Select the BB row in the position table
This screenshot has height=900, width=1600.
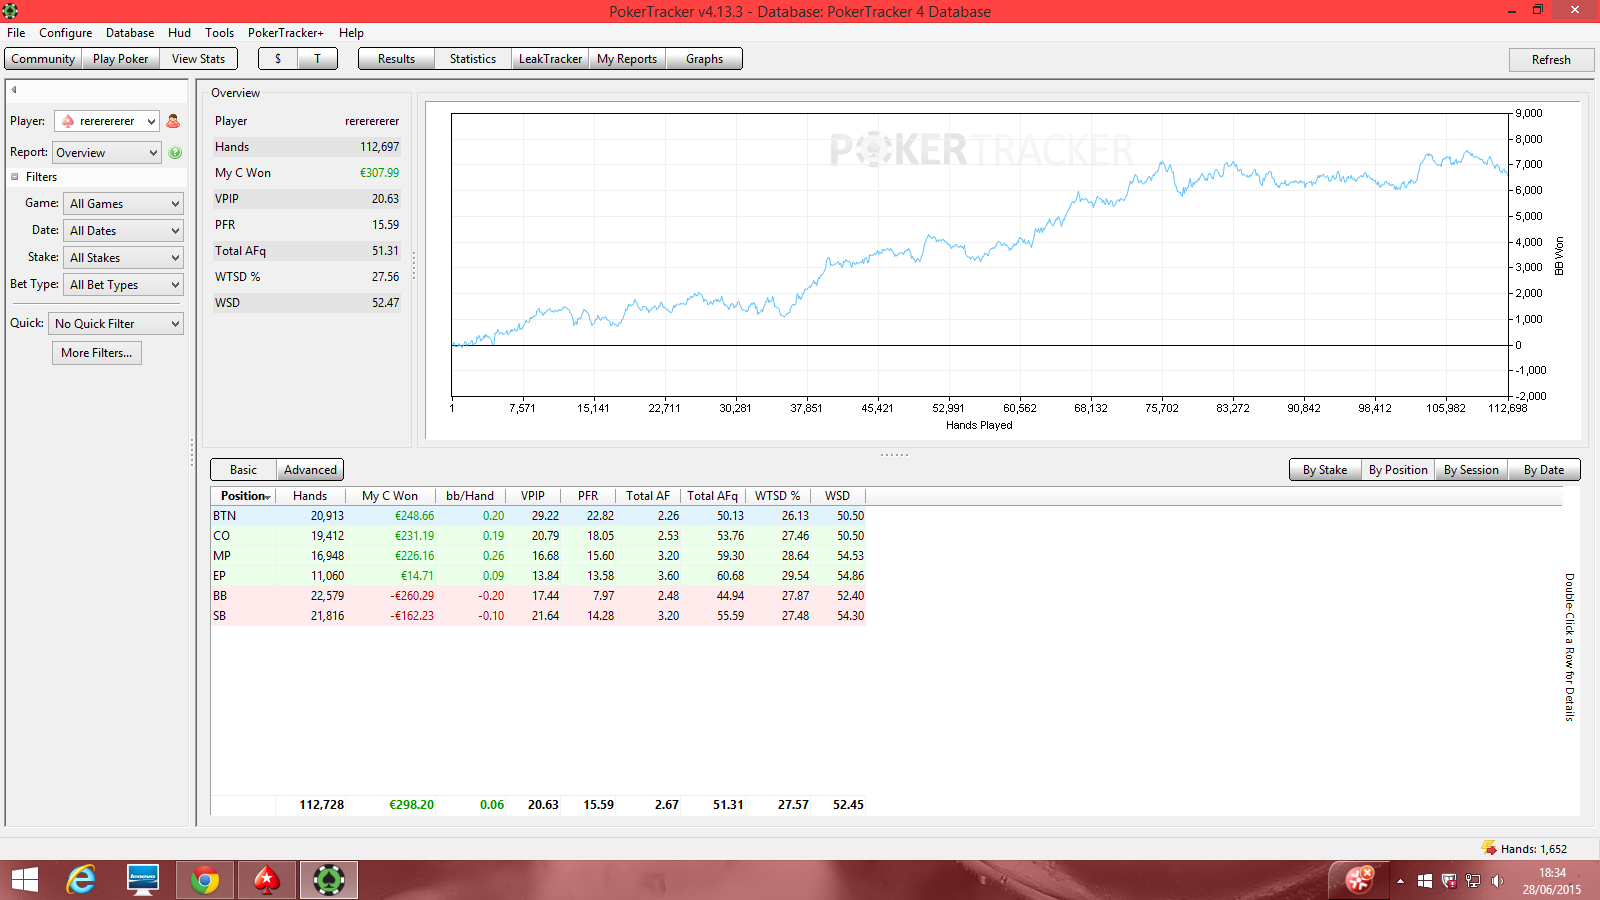click(538, 596)
